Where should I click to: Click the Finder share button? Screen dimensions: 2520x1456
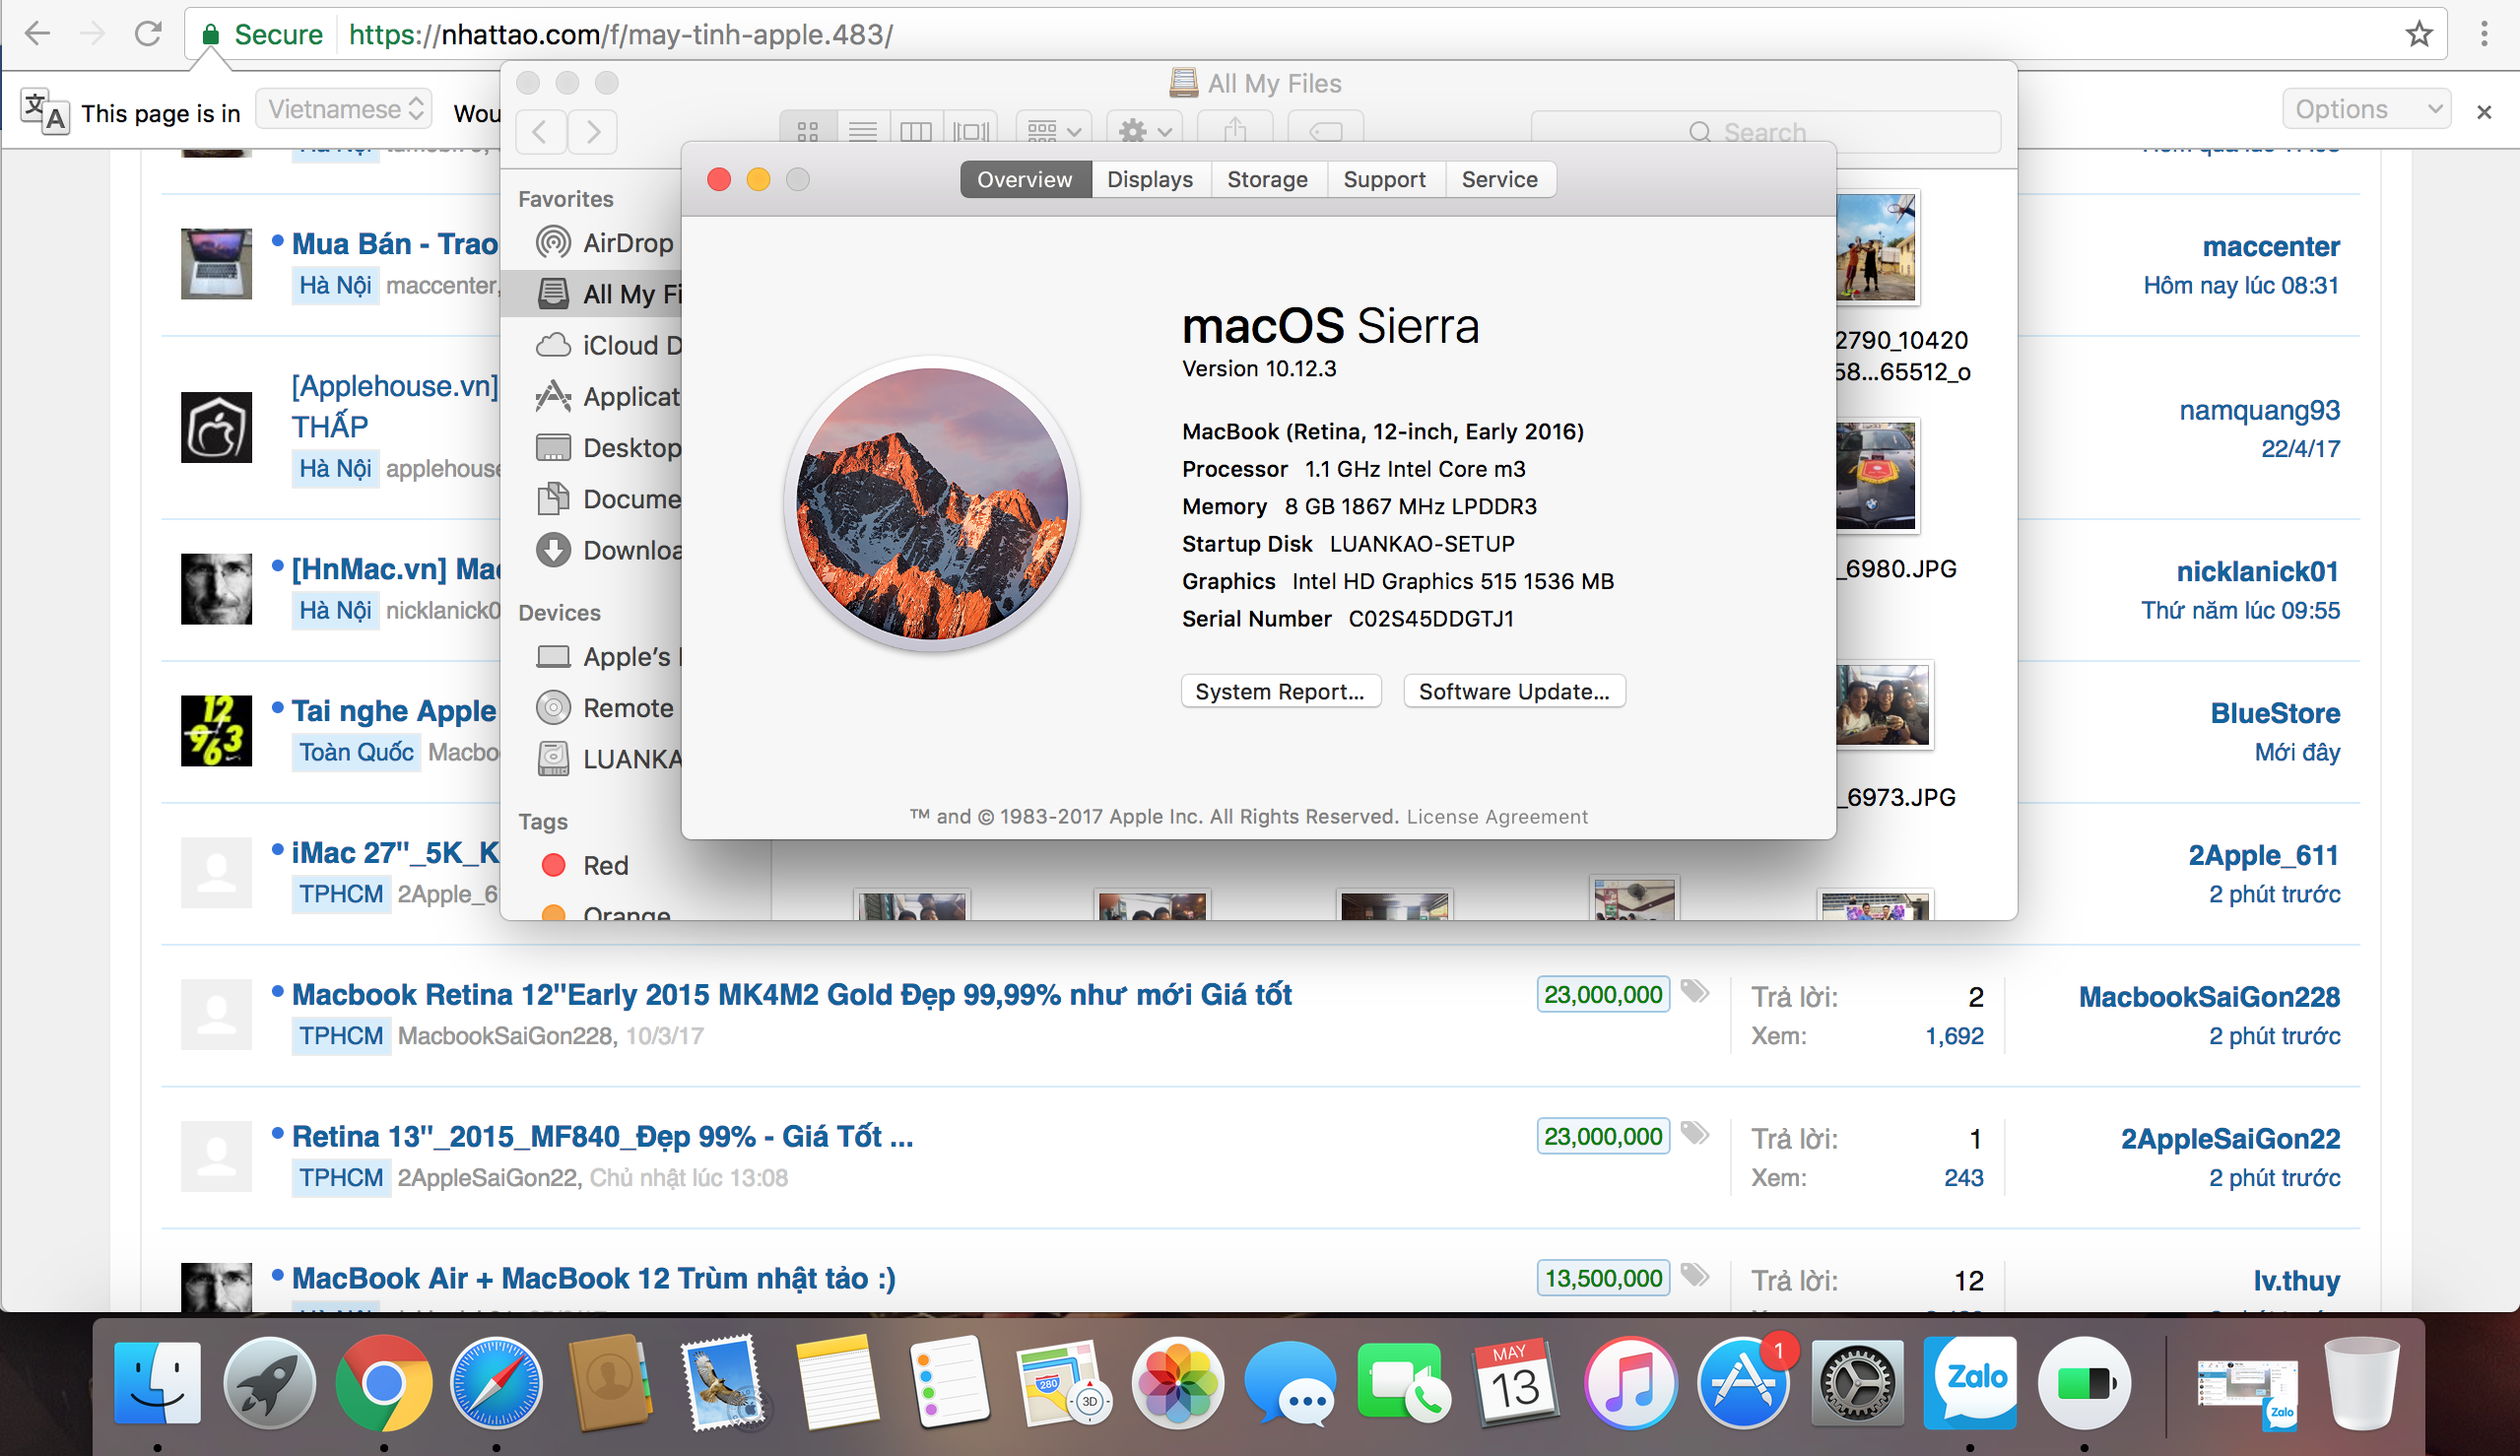(x=1236, y=131)
